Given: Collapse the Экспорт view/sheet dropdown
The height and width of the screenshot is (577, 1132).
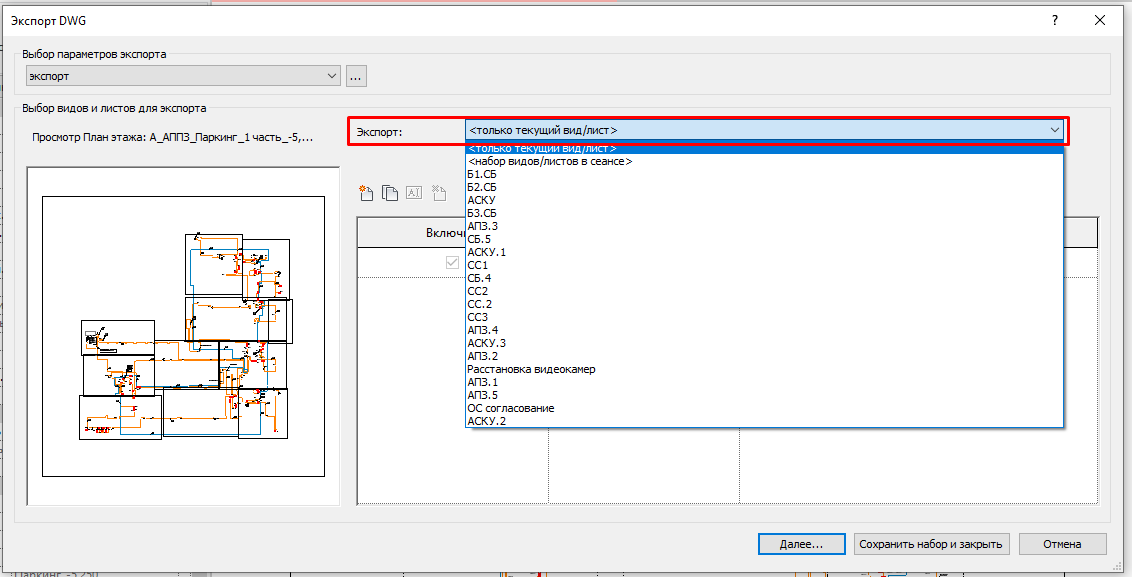Looking at the screenshot, I should tap(1054, 130).
